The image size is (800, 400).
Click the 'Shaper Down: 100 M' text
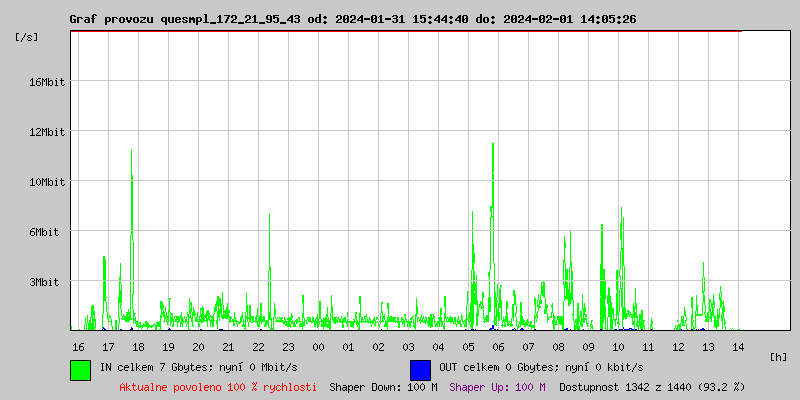click(383, 386)
